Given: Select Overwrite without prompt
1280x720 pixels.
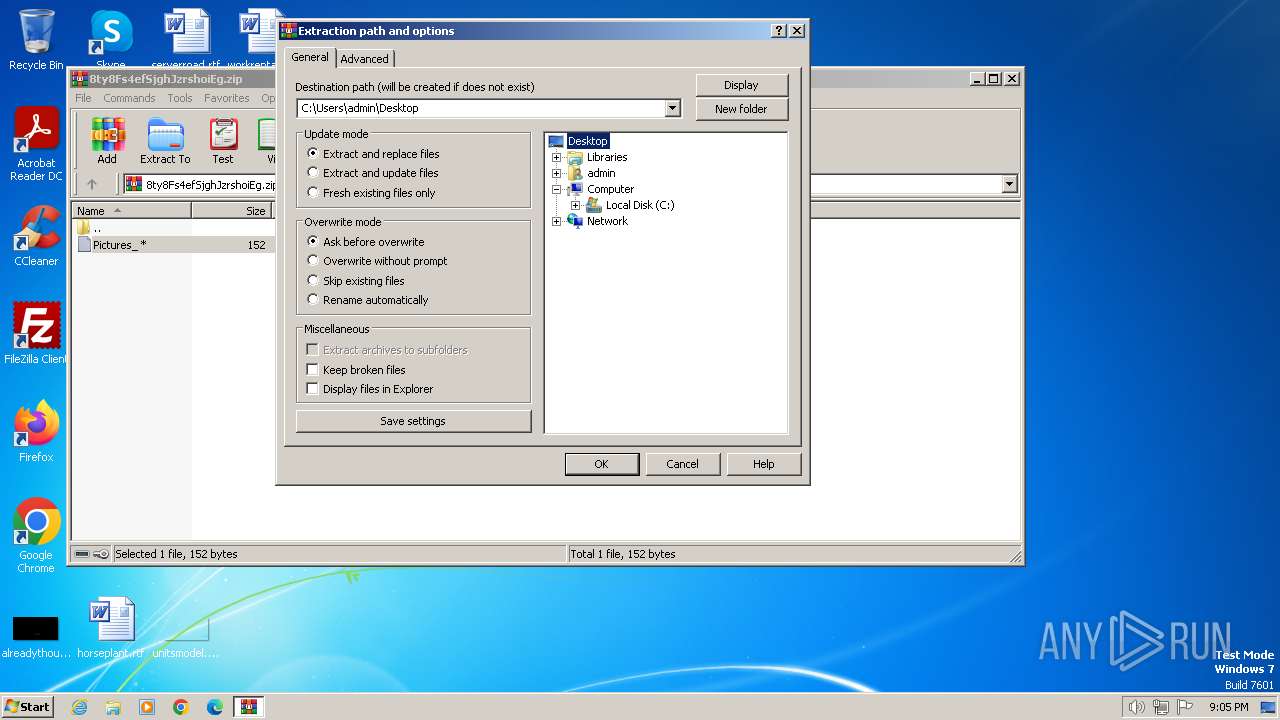Looking at the screenshot, I should (377, 261).
